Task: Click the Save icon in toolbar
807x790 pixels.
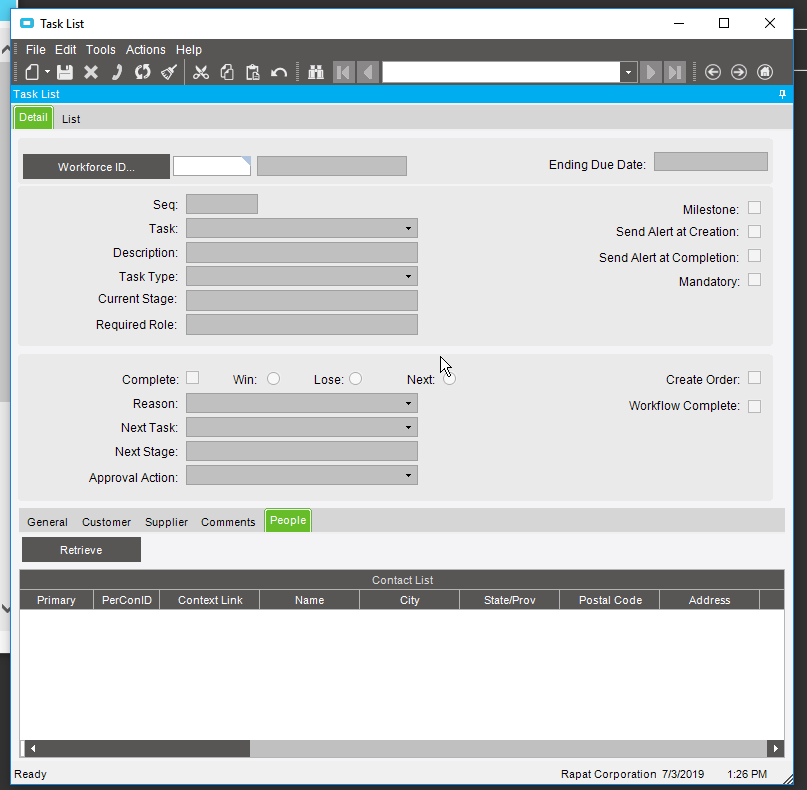Action: (64, 72)
